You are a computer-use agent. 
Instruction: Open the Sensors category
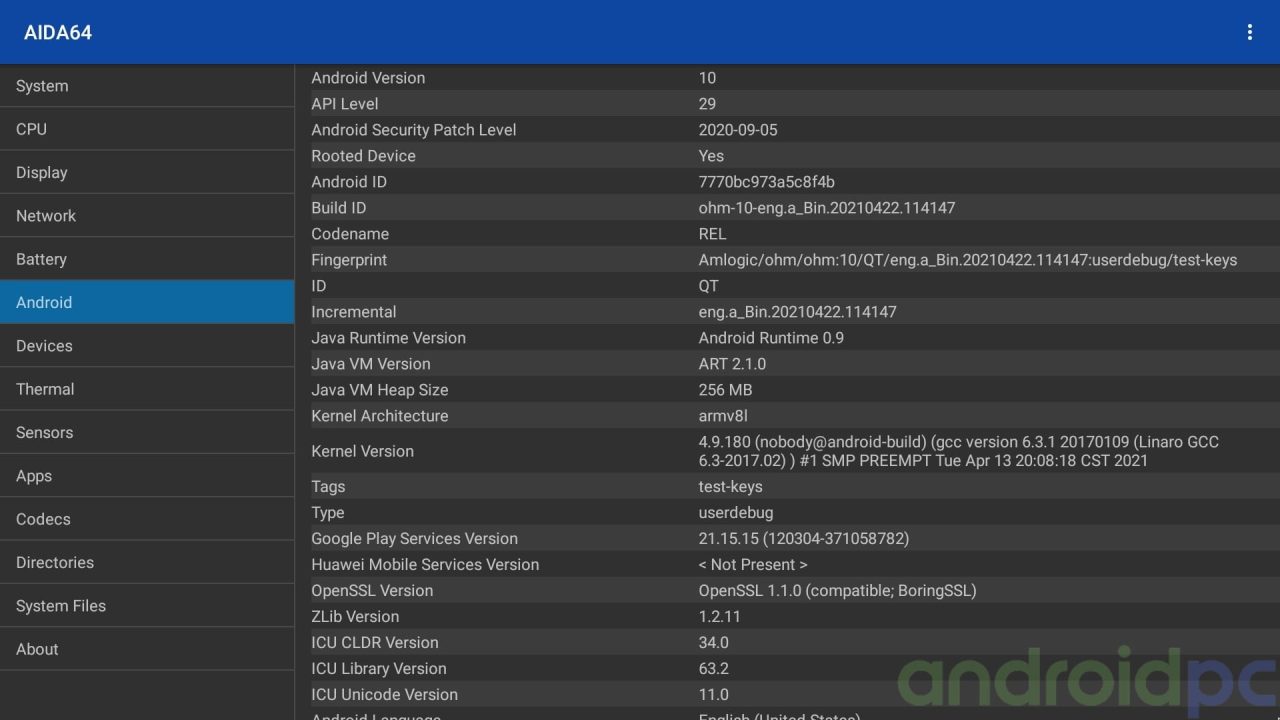point(147,432)
